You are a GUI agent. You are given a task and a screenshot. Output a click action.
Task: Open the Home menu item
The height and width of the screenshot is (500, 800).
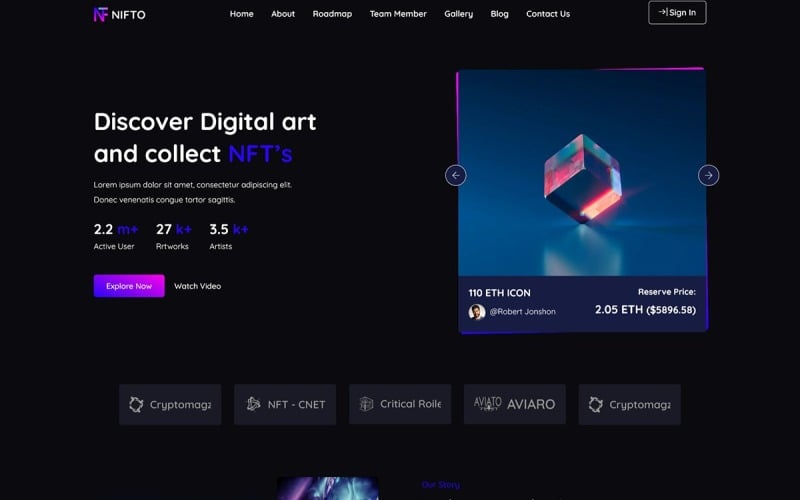(x=241, y=14)
